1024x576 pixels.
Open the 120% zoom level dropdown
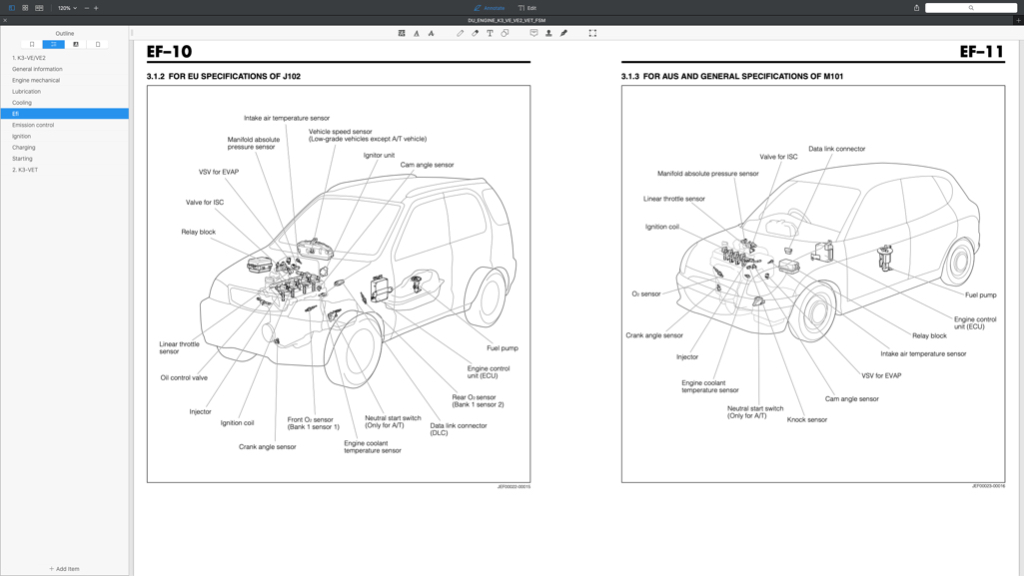(x=66, y=8)
